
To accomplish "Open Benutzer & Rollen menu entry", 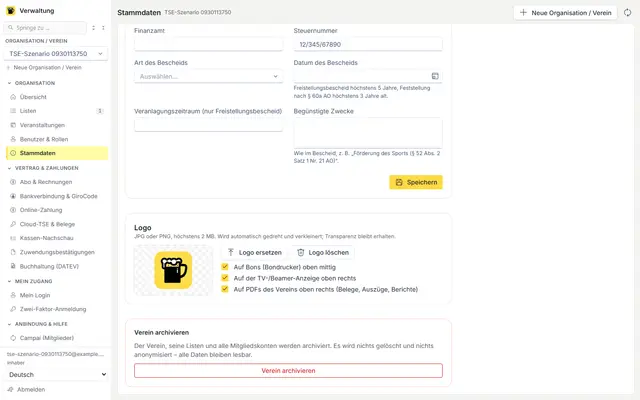I will click(x=57, y=139).
